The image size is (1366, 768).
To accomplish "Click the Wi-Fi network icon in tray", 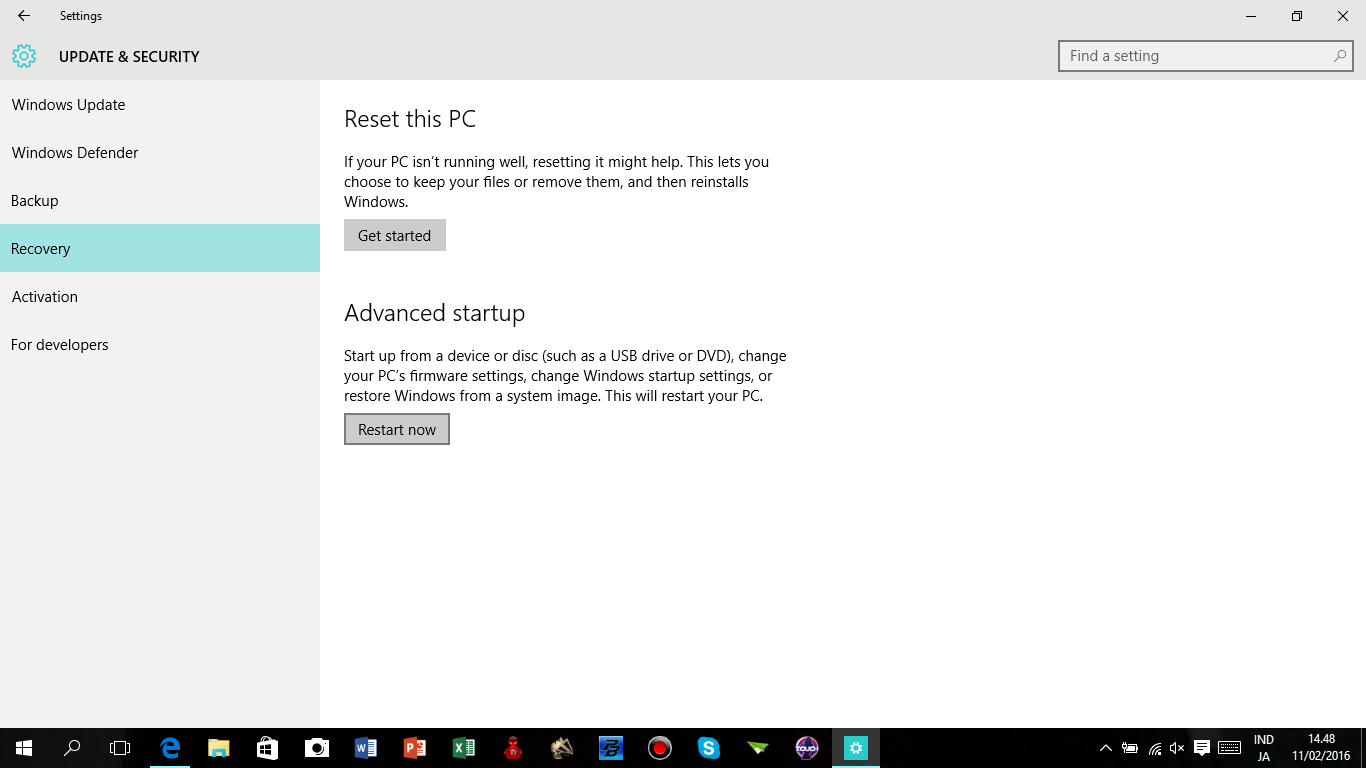I will pyautogui.click(x=1155, y=747).
